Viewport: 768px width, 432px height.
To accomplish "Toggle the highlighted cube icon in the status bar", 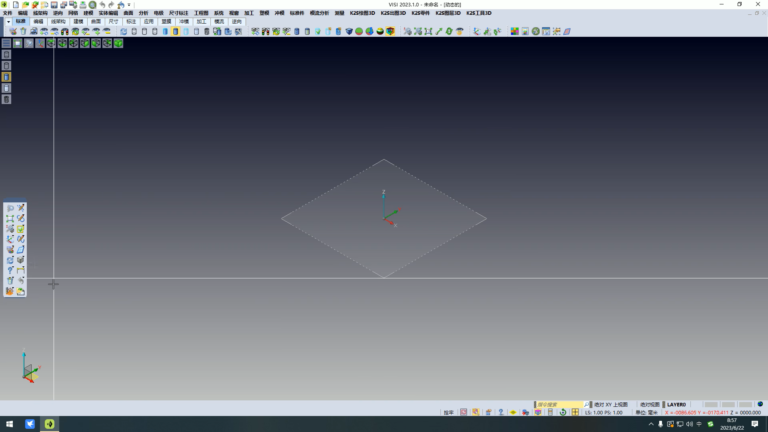I will click(x=538, y=412).
